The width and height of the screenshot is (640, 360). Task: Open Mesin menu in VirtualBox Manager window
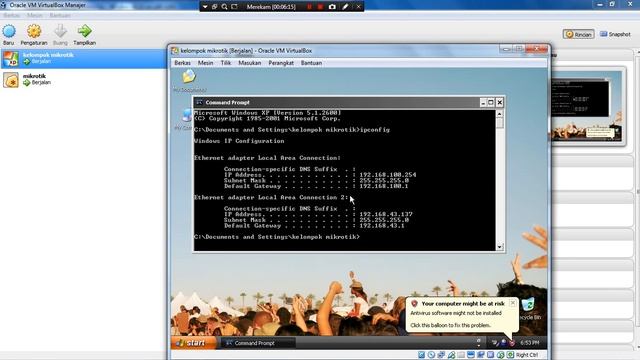coord(35,16)
